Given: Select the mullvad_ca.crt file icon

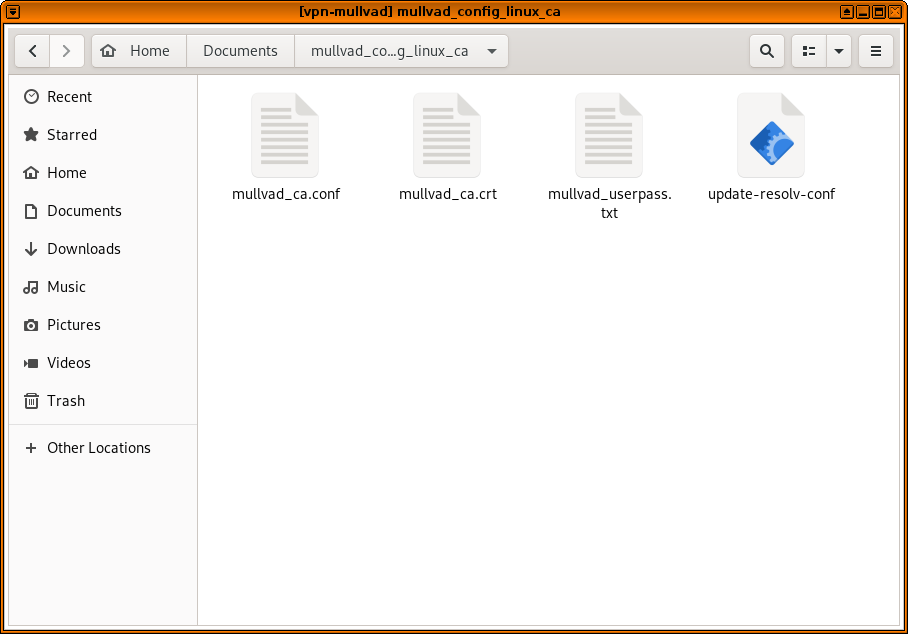Looking at the screenshot, I should point(447,135).
